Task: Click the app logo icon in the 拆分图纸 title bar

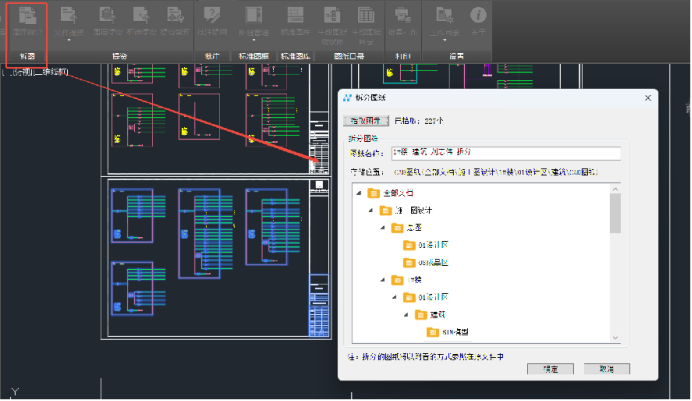Action: pyautogui.click(x=349, y=97)
